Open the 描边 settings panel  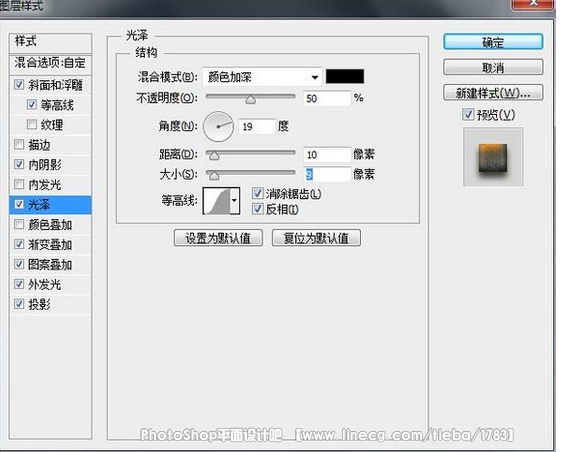click(39, 145)
